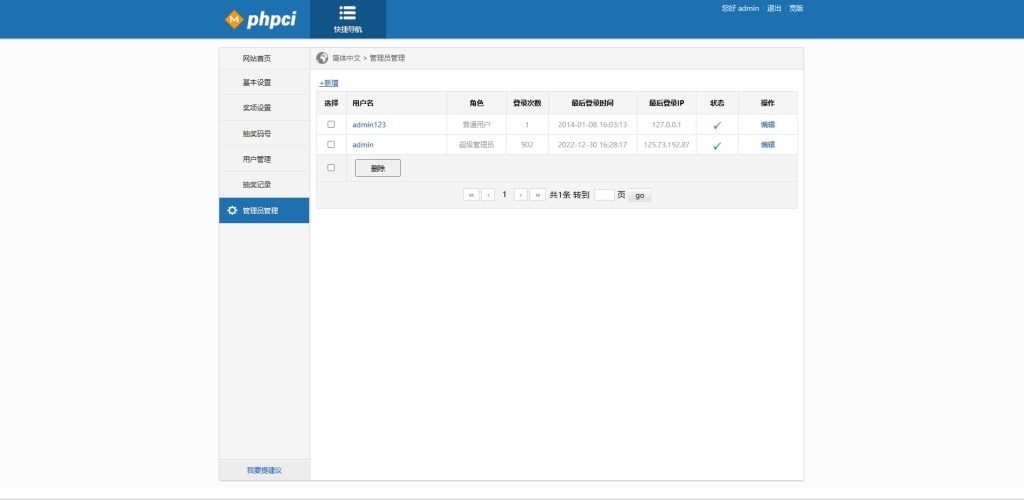Click the 选择 column header

[331, 103]
